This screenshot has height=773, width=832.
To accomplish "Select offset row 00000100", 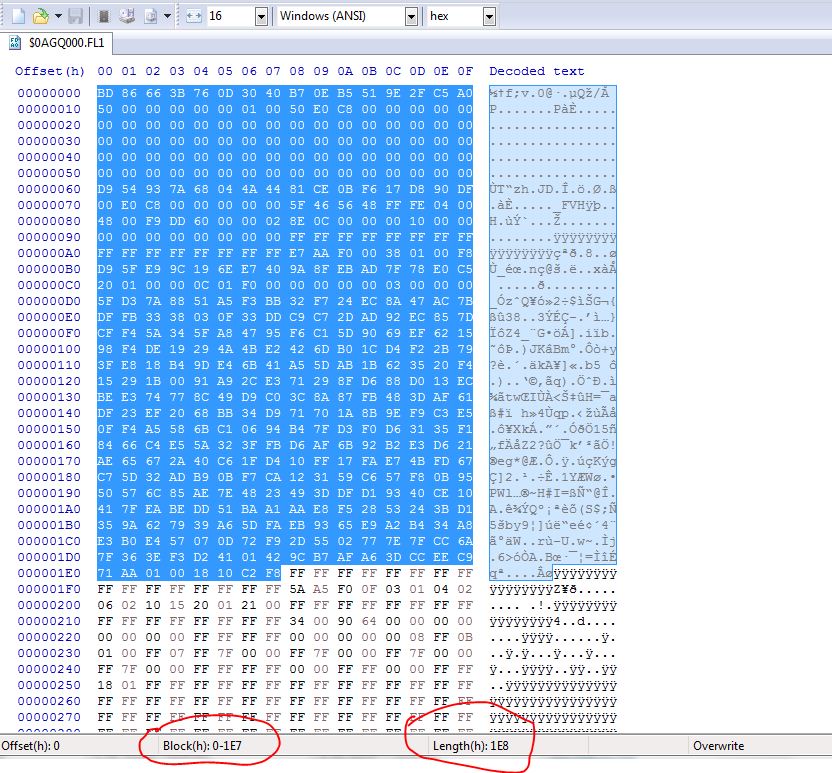I will (x=49, y=349).
